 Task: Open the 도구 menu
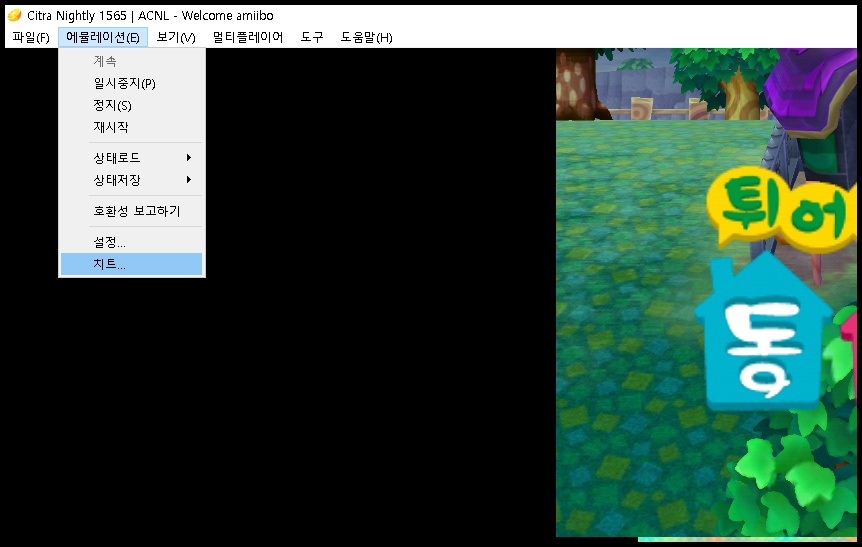[312, 37]
